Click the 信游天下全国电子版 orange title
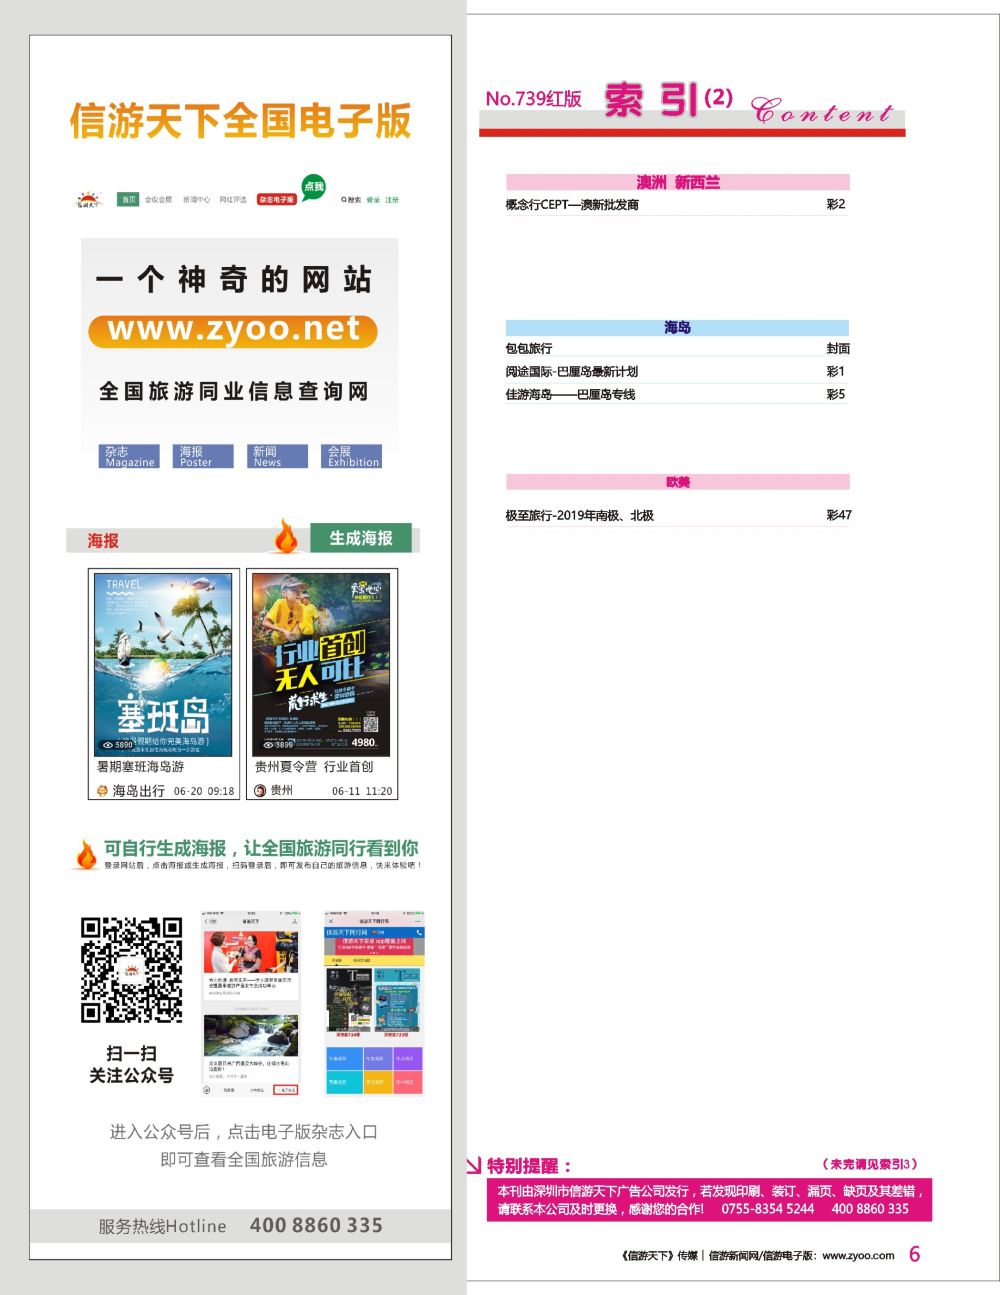The width and height of the screenshot is (1000, 1295). coord(240,121)
